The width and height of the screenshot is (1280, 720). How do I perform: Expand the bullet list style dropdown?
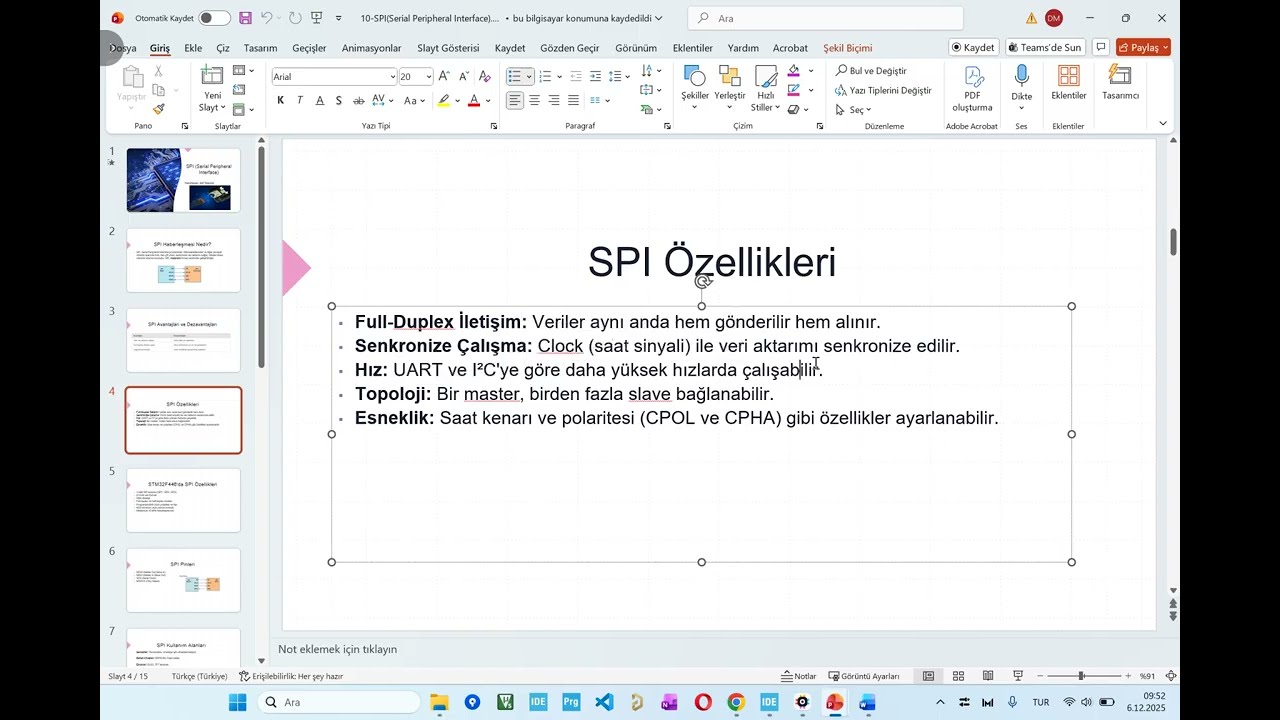[x=529, y=77]
